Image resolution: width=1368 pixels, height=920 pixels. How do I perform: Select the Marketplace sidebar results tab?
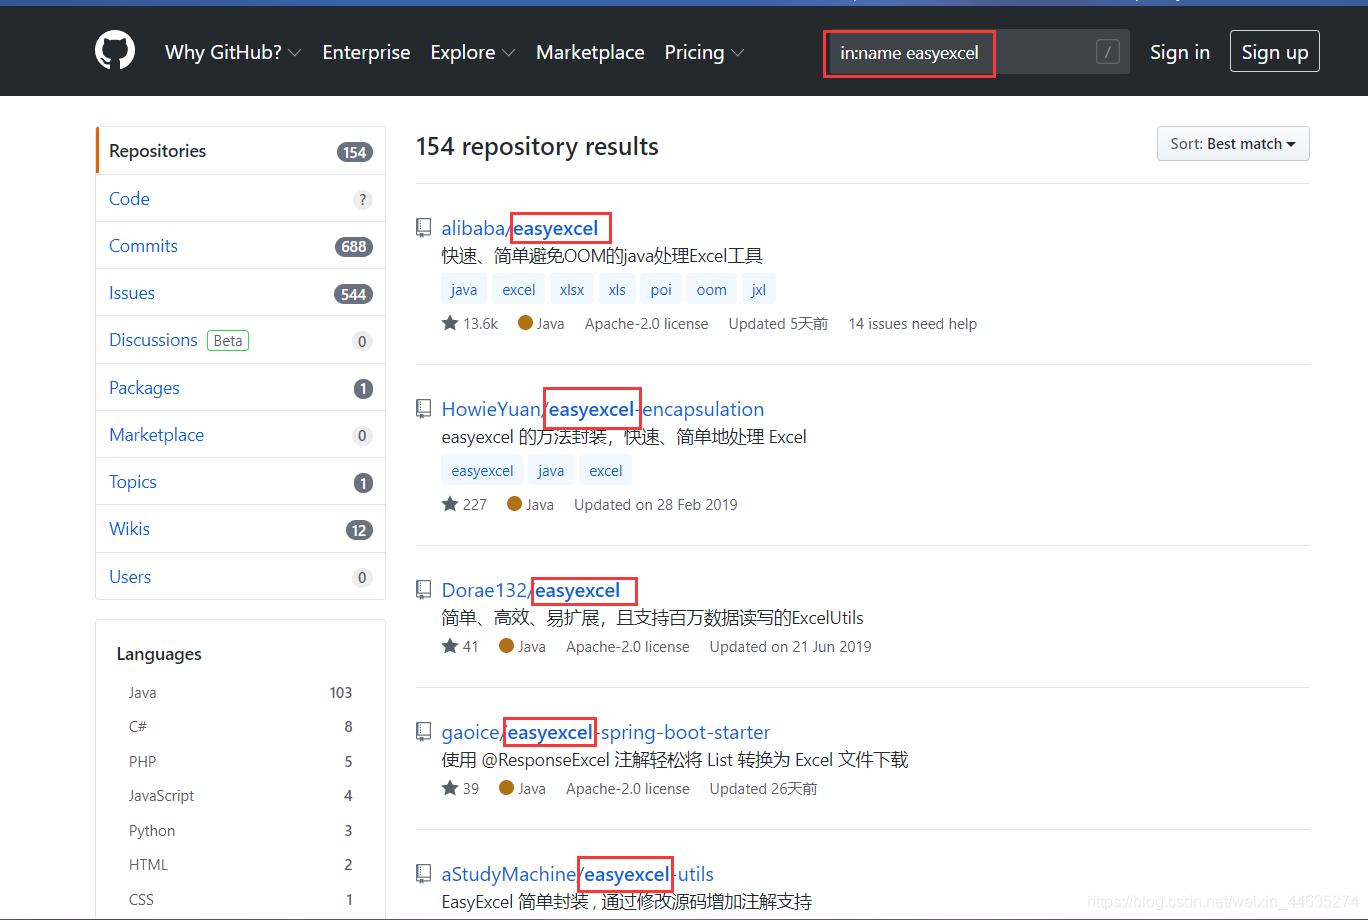240,435
